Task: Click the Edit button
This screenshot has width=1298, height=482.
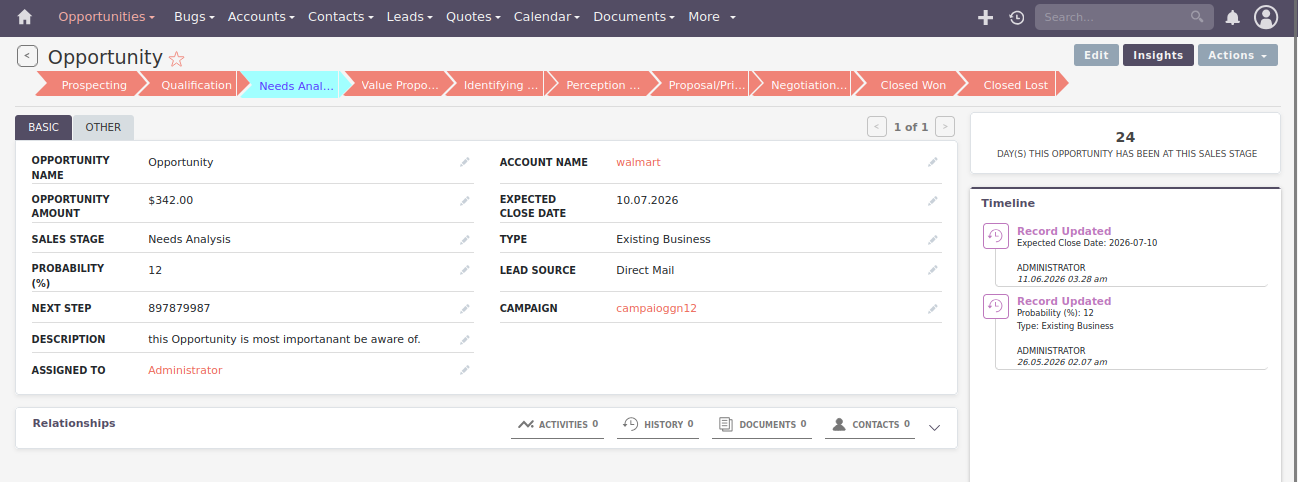Action: (1096, 56)
